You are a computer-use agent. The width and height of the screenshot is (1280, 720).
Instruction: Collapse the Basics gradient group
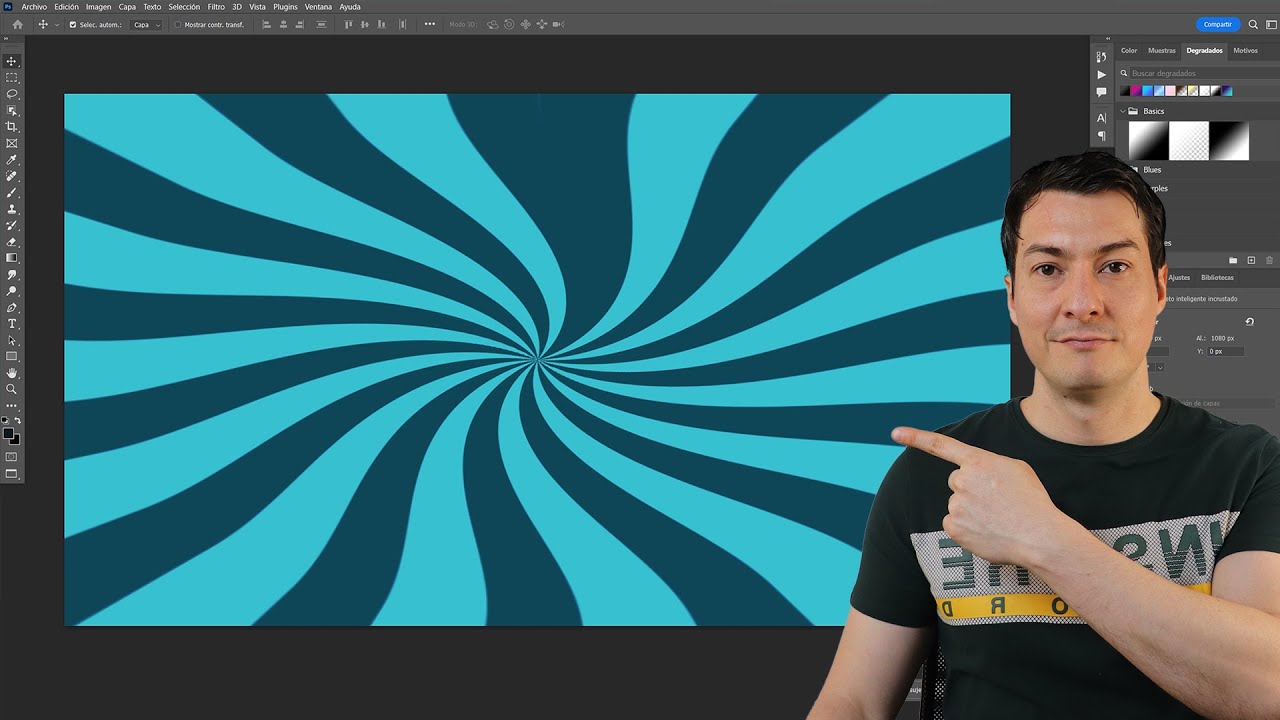click(x=1123, y=111)
